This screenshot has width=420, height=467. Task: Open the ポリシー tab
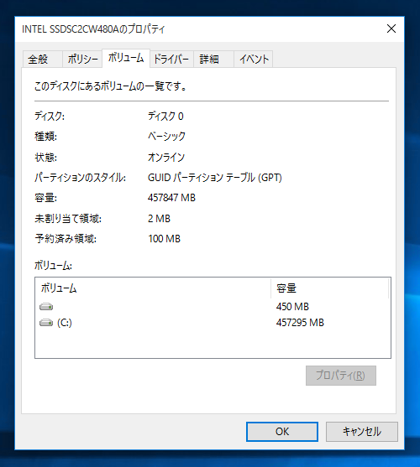[x=82, y=59]
